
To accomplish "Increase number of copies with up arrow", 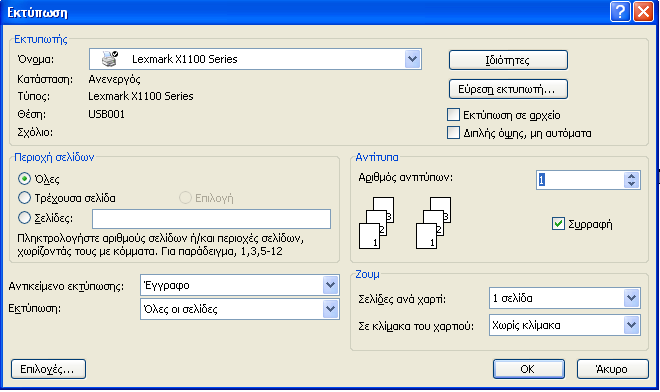I will pyautogui.click(x=631, y=176).
